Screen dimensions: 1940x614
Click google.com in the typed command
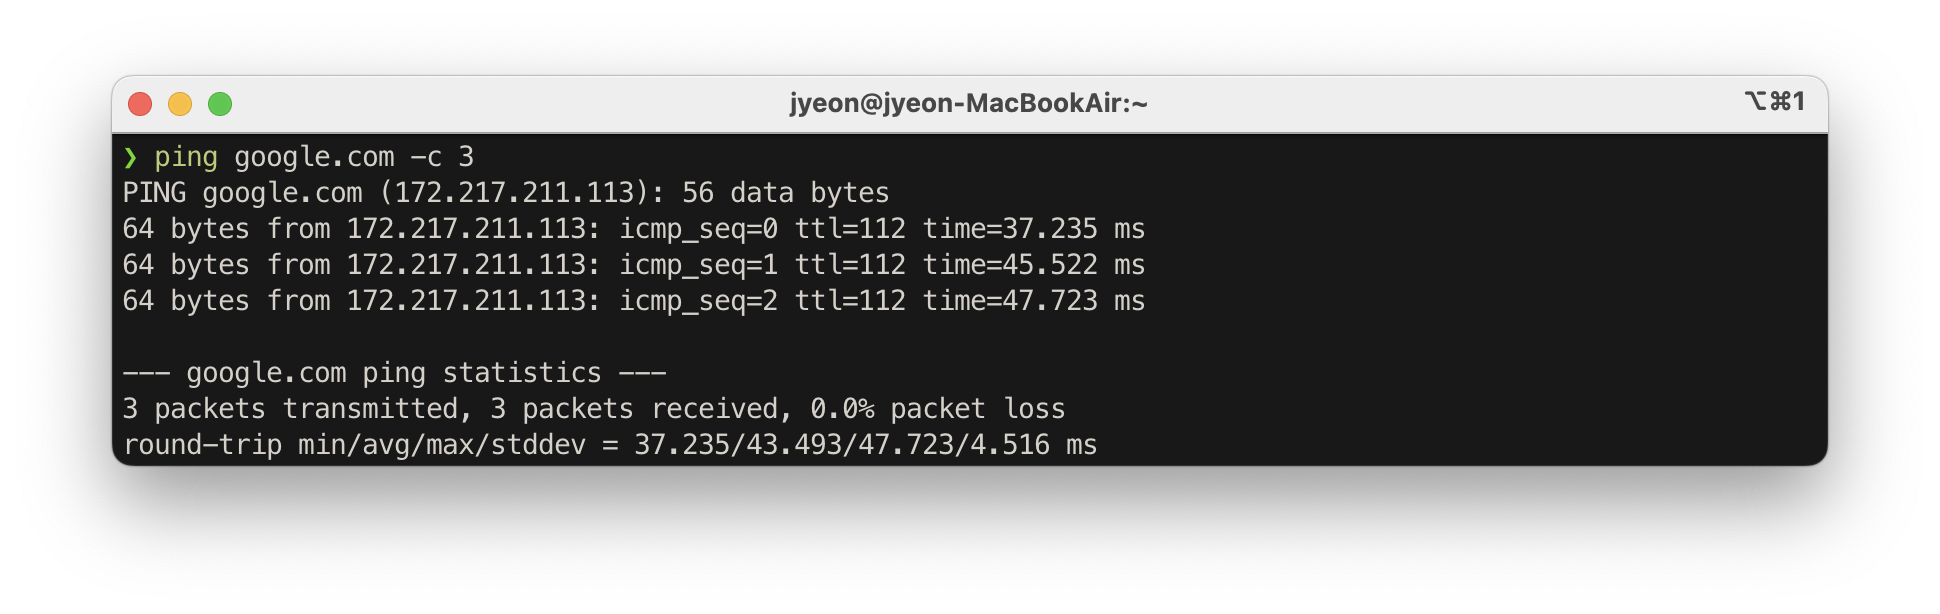[314, 157]
